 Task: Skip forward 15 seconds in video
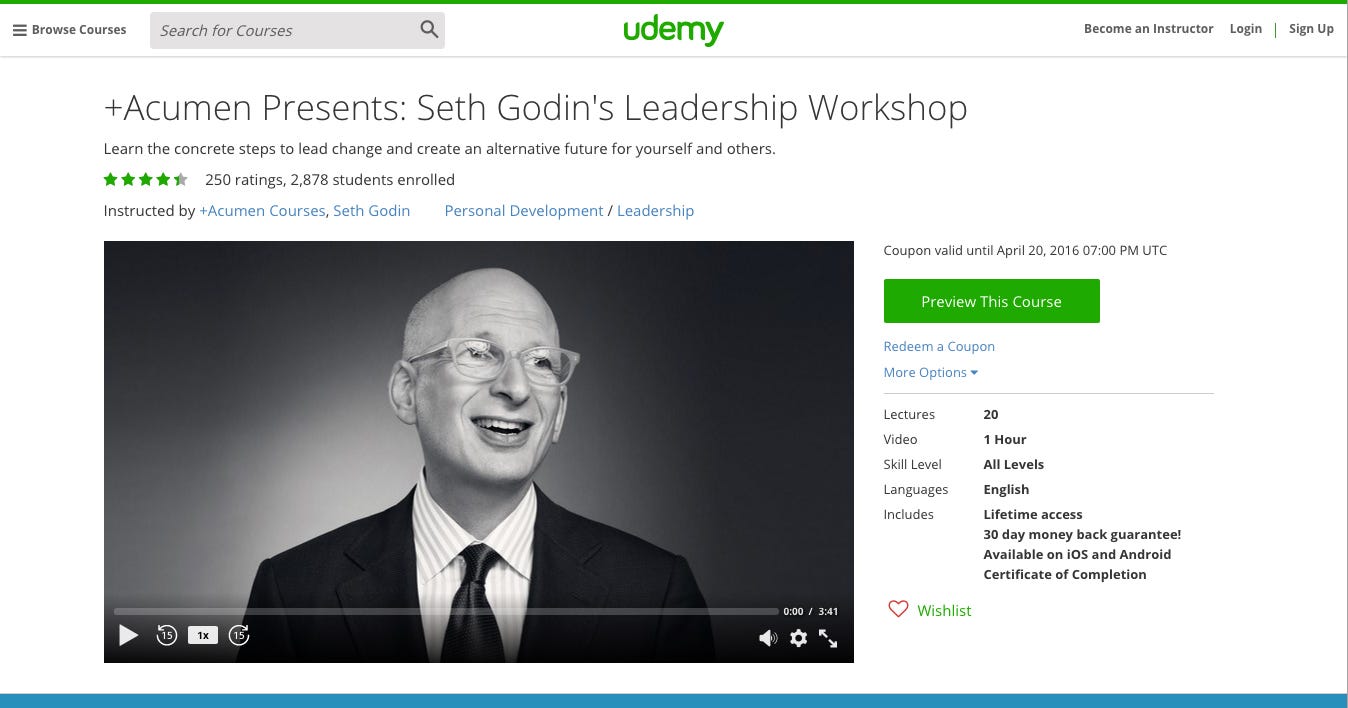coord(239,635)
